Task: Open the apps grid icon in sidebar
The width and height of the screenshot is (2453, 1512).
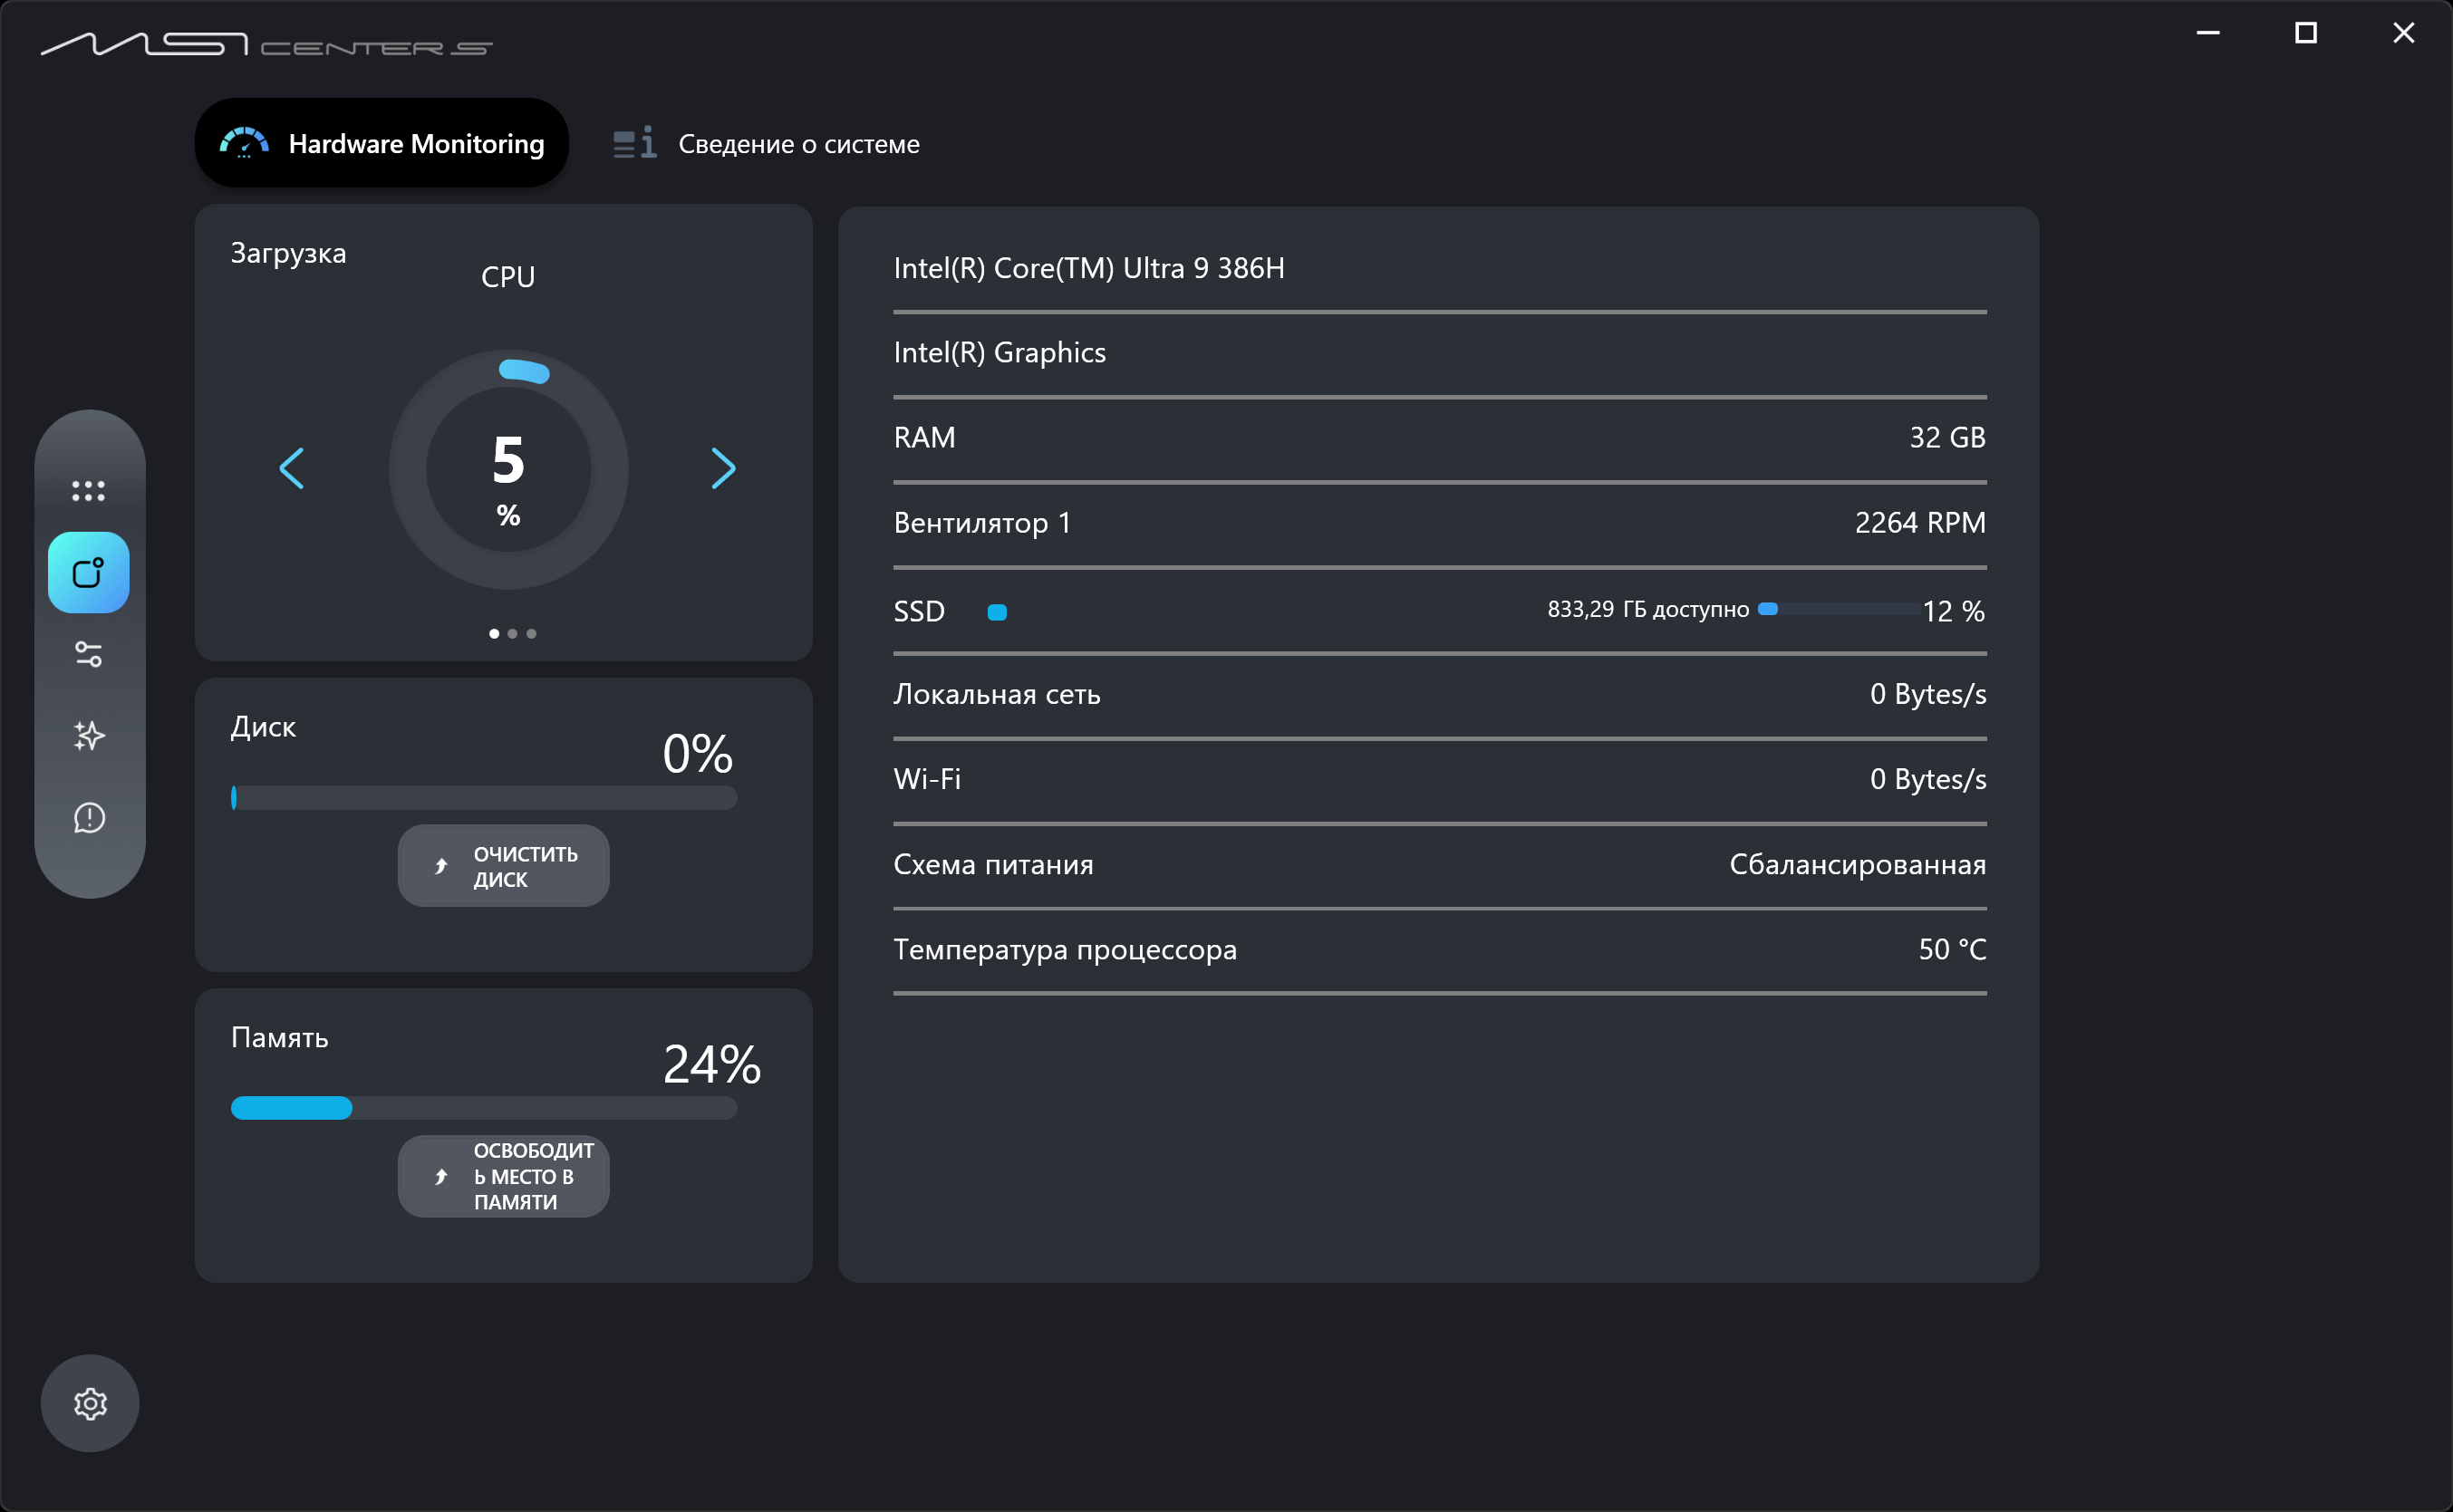Action: (x=89, y=490)
